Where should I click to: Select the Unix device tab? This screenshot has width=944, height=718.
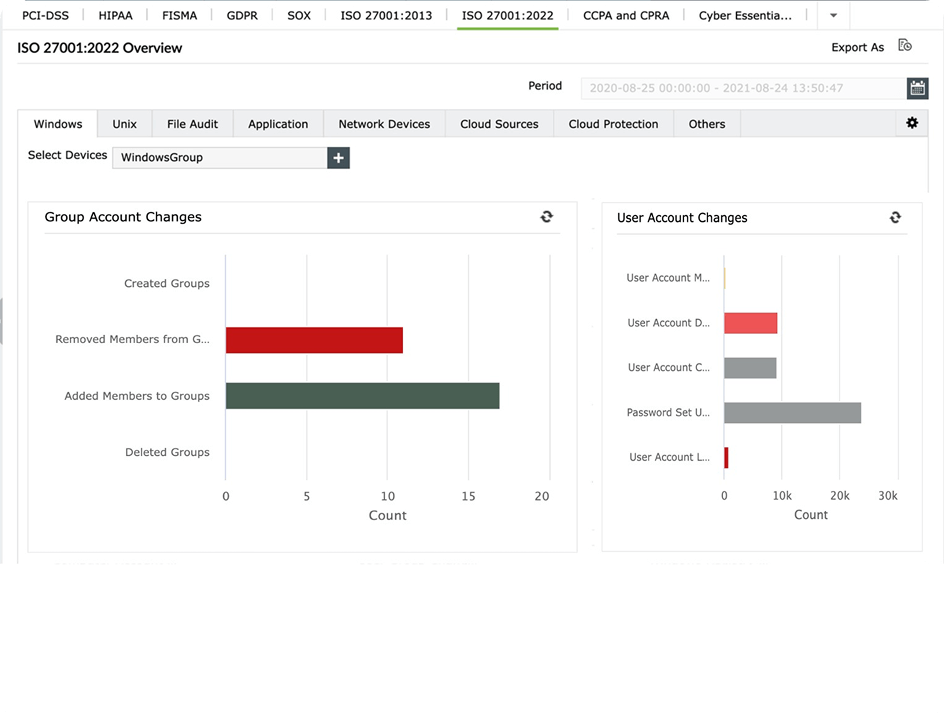click(124, 123)
